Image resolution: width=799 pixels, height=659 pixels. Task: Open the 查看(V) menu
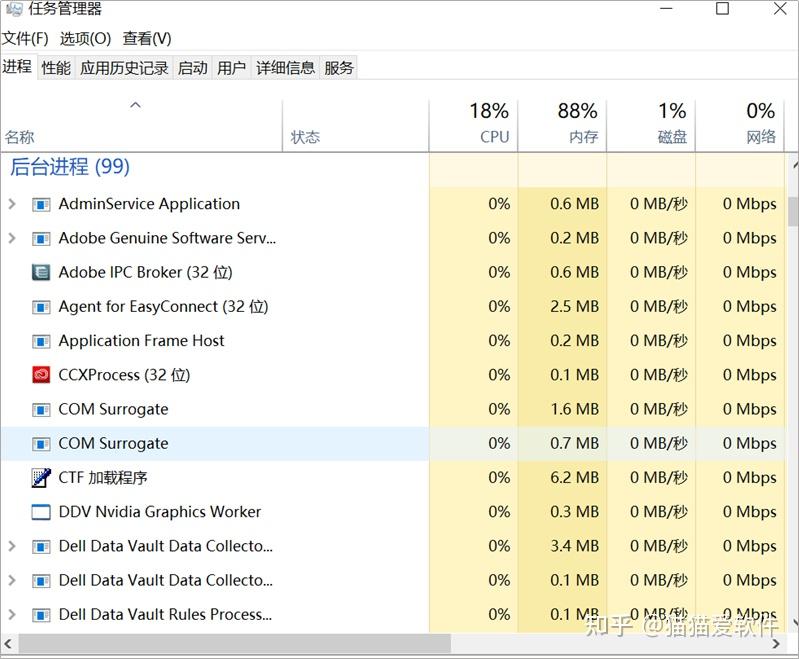[147, 38]
